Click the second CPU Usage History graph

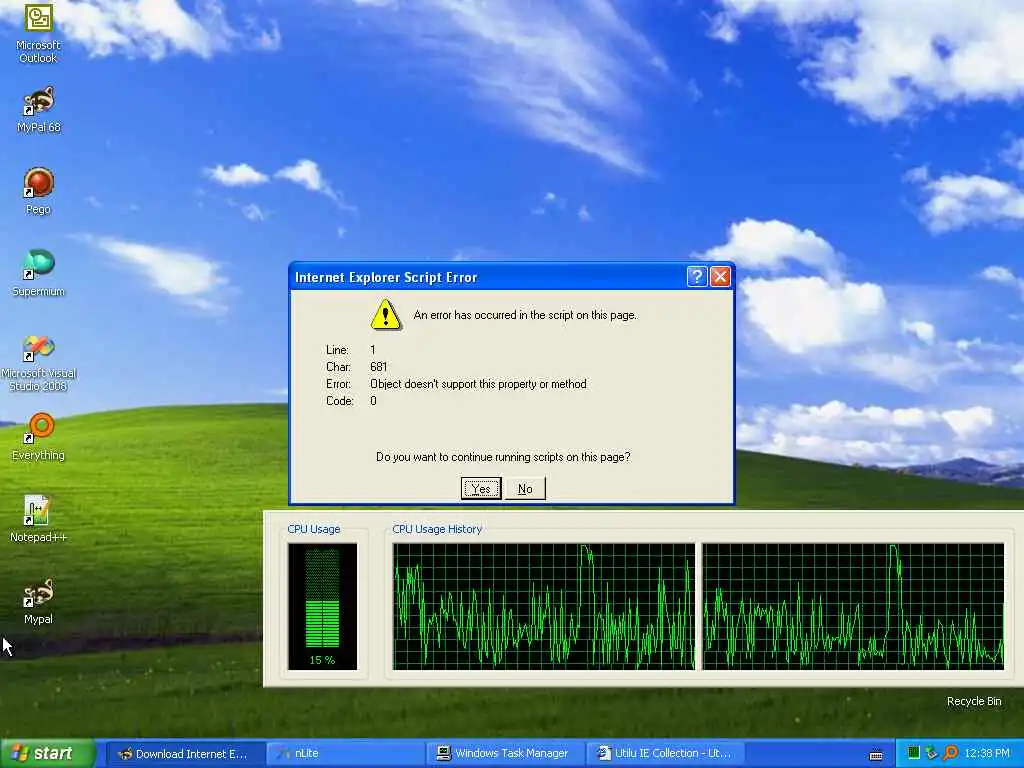853,606
